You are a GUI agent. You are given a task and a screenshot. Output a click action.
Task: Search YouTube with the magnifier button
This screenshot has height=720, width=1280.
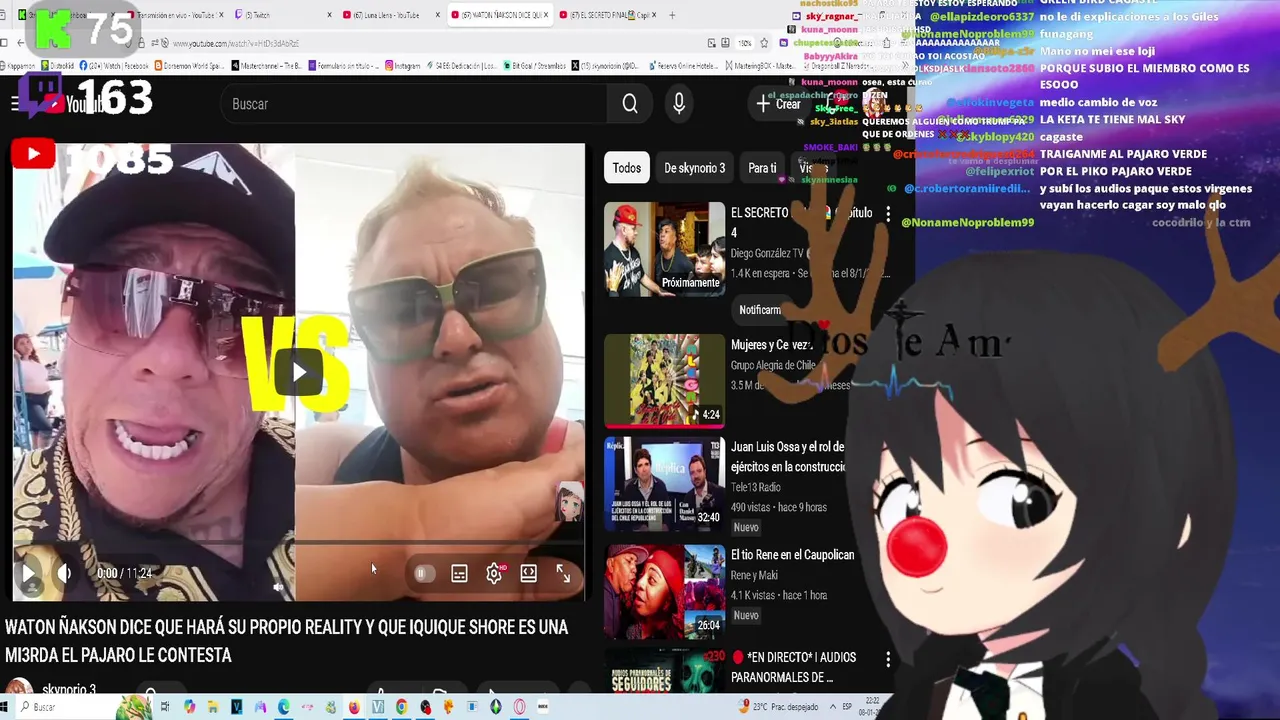tap(630, 104)
